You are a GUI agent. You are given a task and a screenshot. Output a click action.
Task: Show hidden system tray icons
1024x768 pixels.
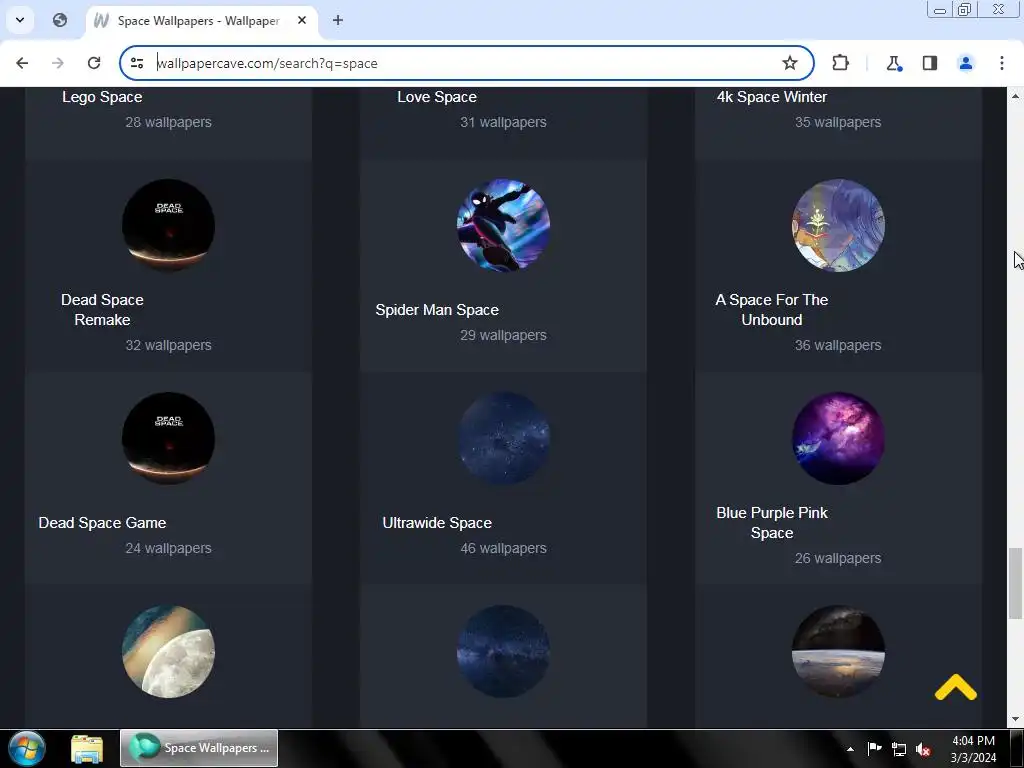click(x=850, y=749)
